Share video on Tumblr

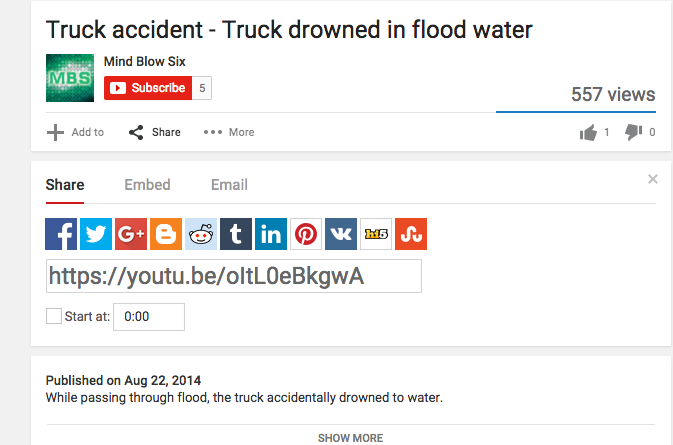tap(236, 234)
